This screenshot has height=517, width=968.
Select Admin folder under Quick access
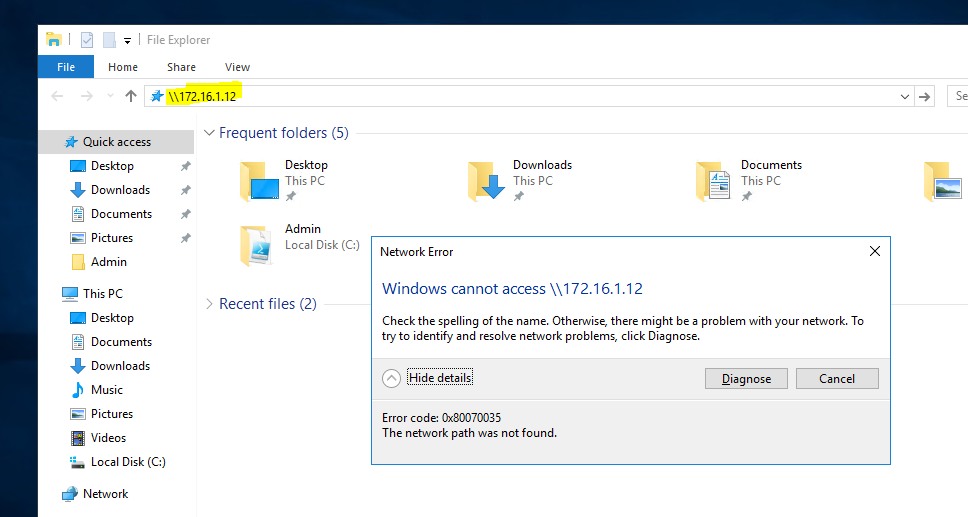tap(108, 262)
